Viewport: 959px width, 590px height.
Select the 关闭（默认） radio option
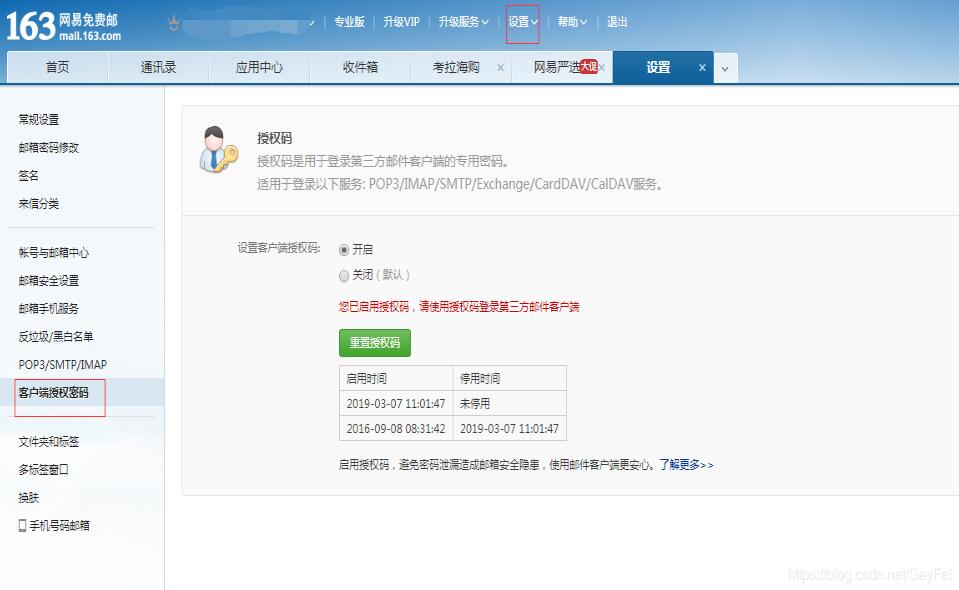342,275
